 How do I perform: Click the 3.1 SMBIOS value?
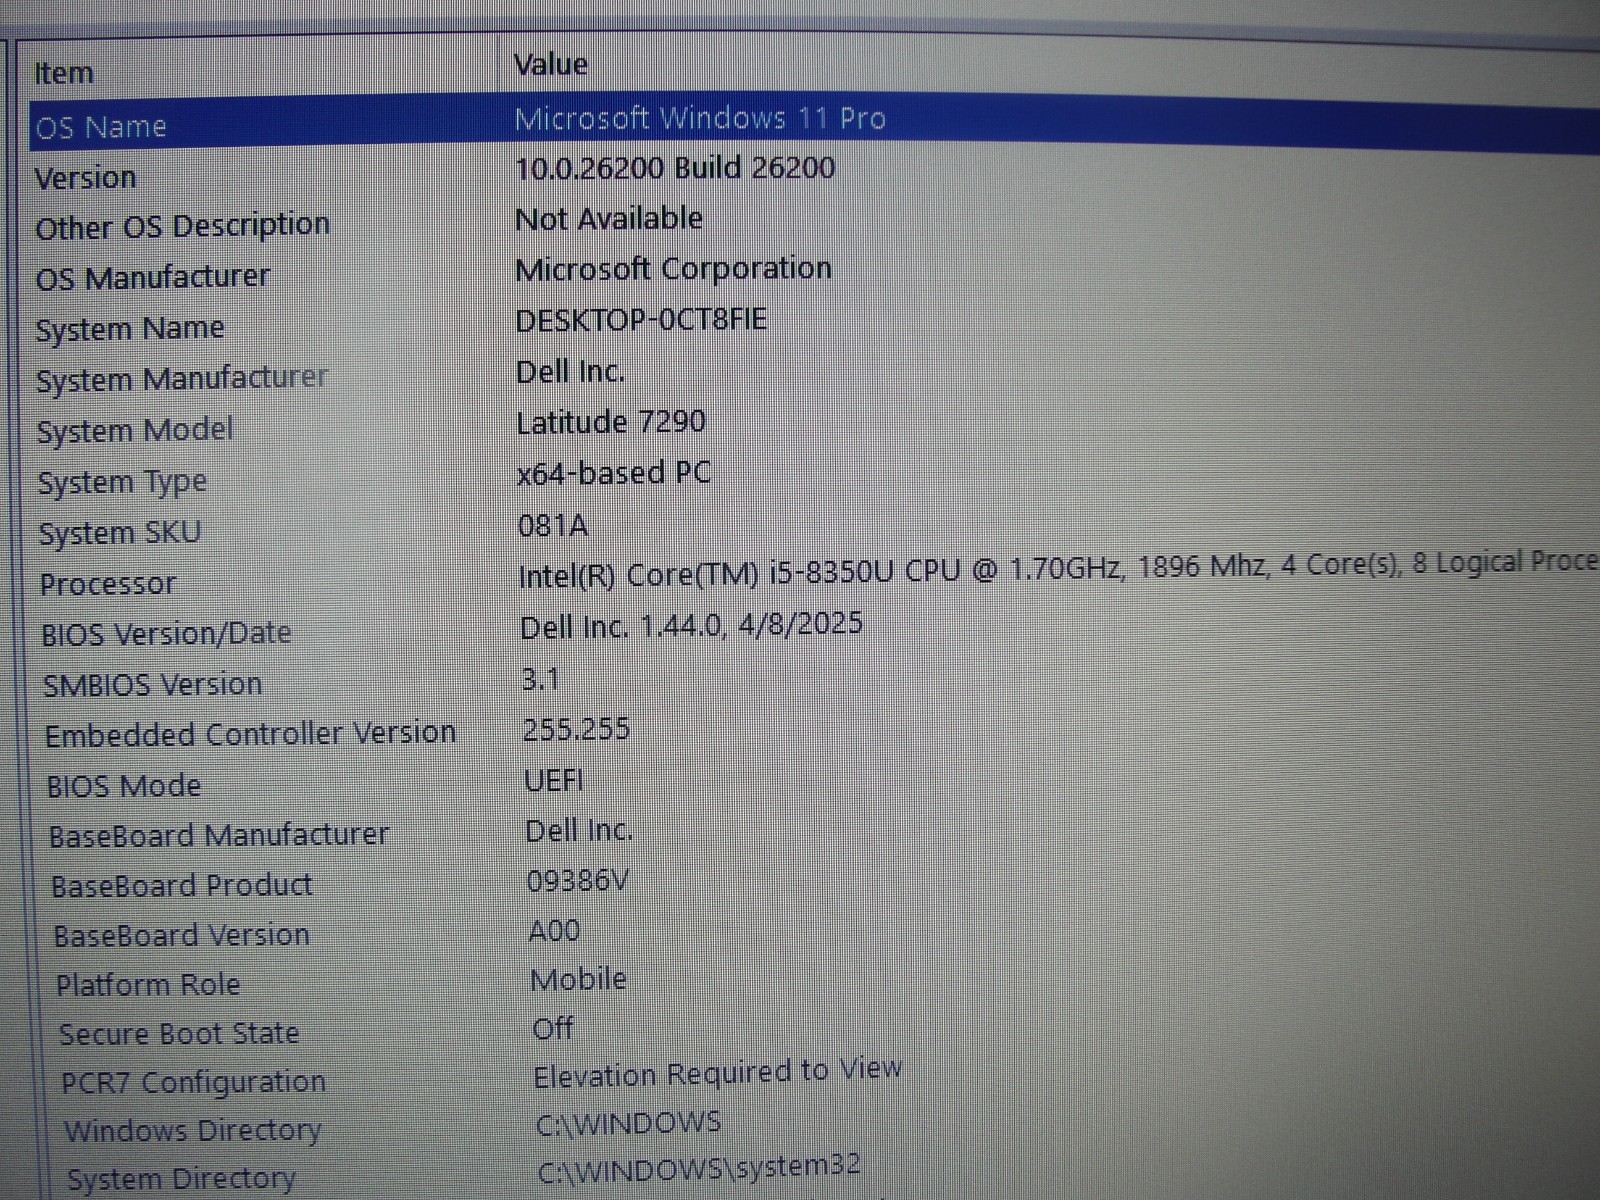pos(541,680)
